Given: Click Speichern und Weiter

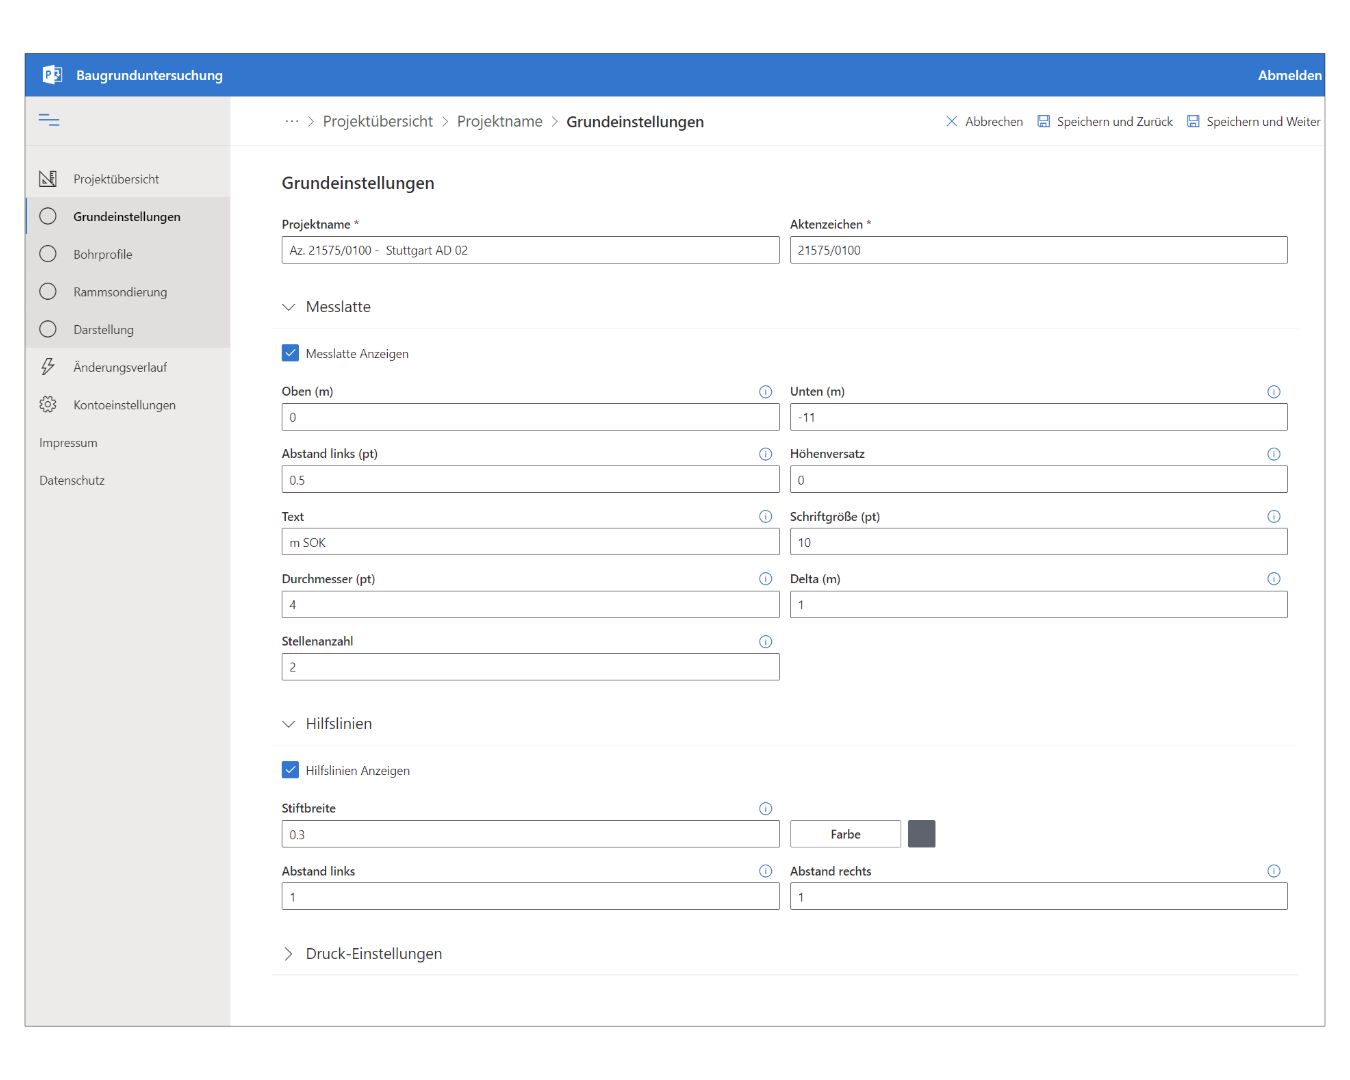Looking at the screenshot, I should point(1253,122).
